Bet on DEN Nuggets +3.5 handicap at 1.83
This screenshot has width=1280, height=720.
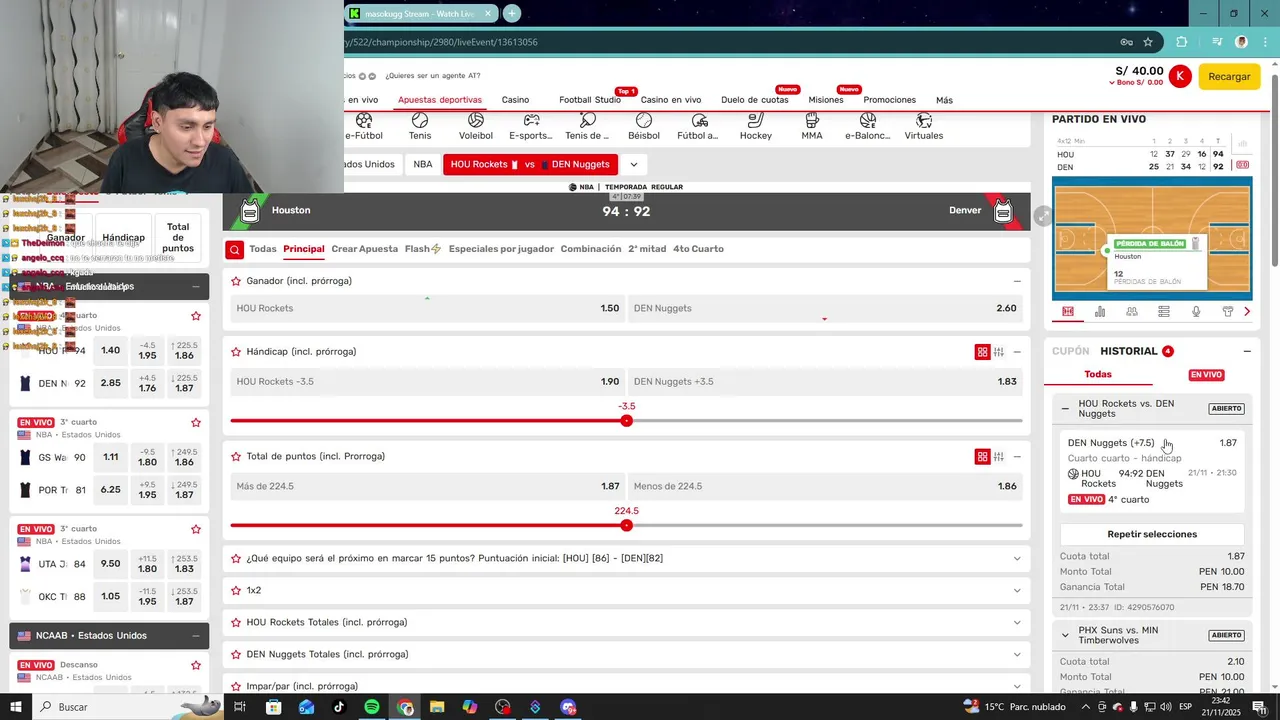click(825, 381)
